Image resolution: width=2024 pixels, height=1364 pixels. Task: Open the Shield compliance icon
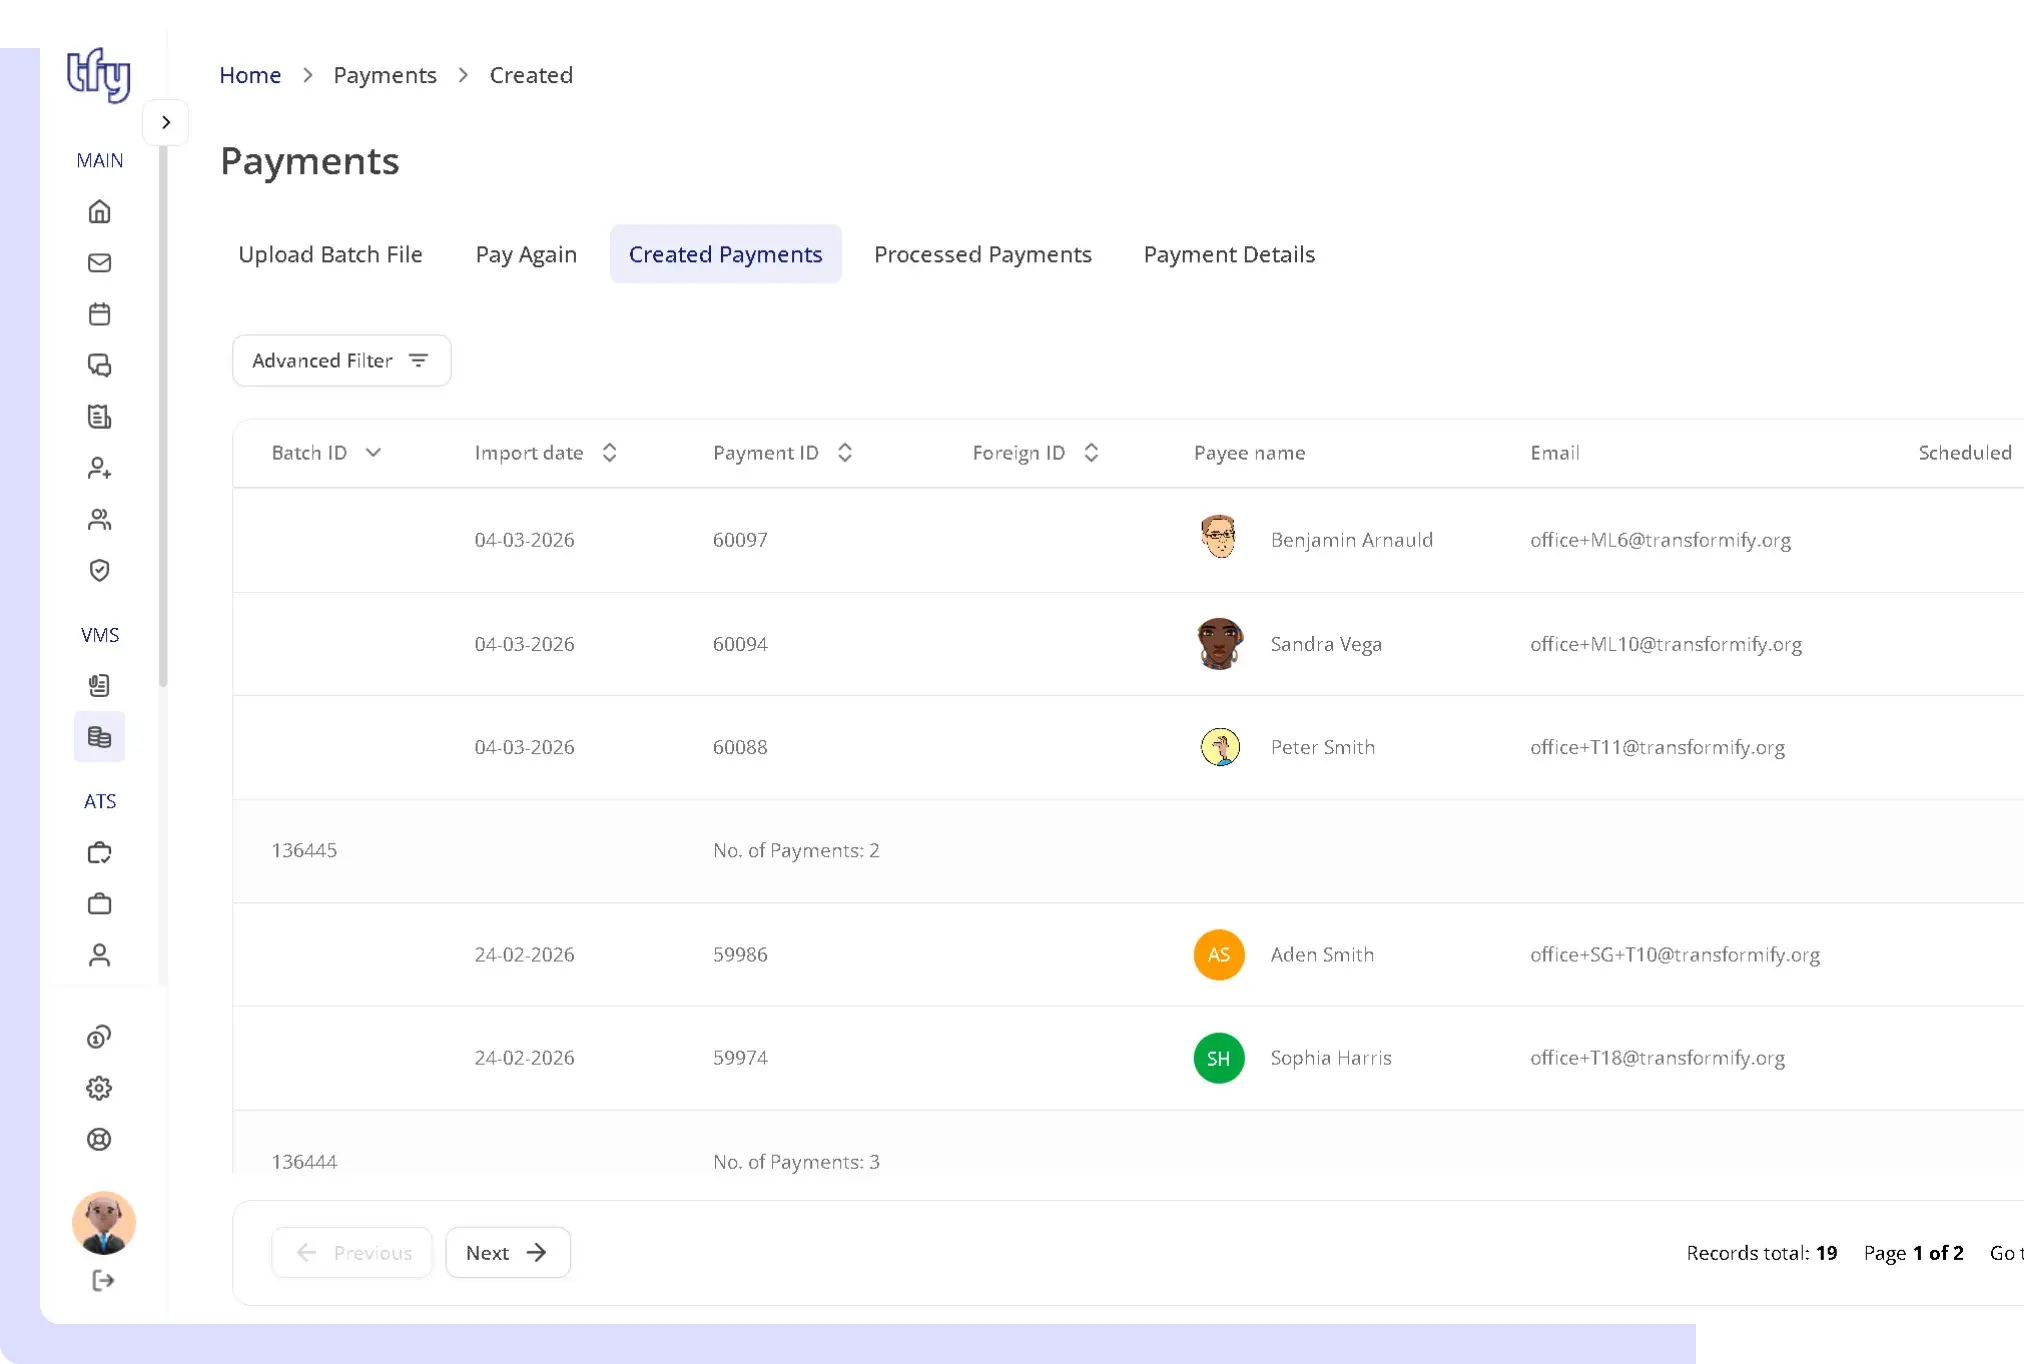100,570
